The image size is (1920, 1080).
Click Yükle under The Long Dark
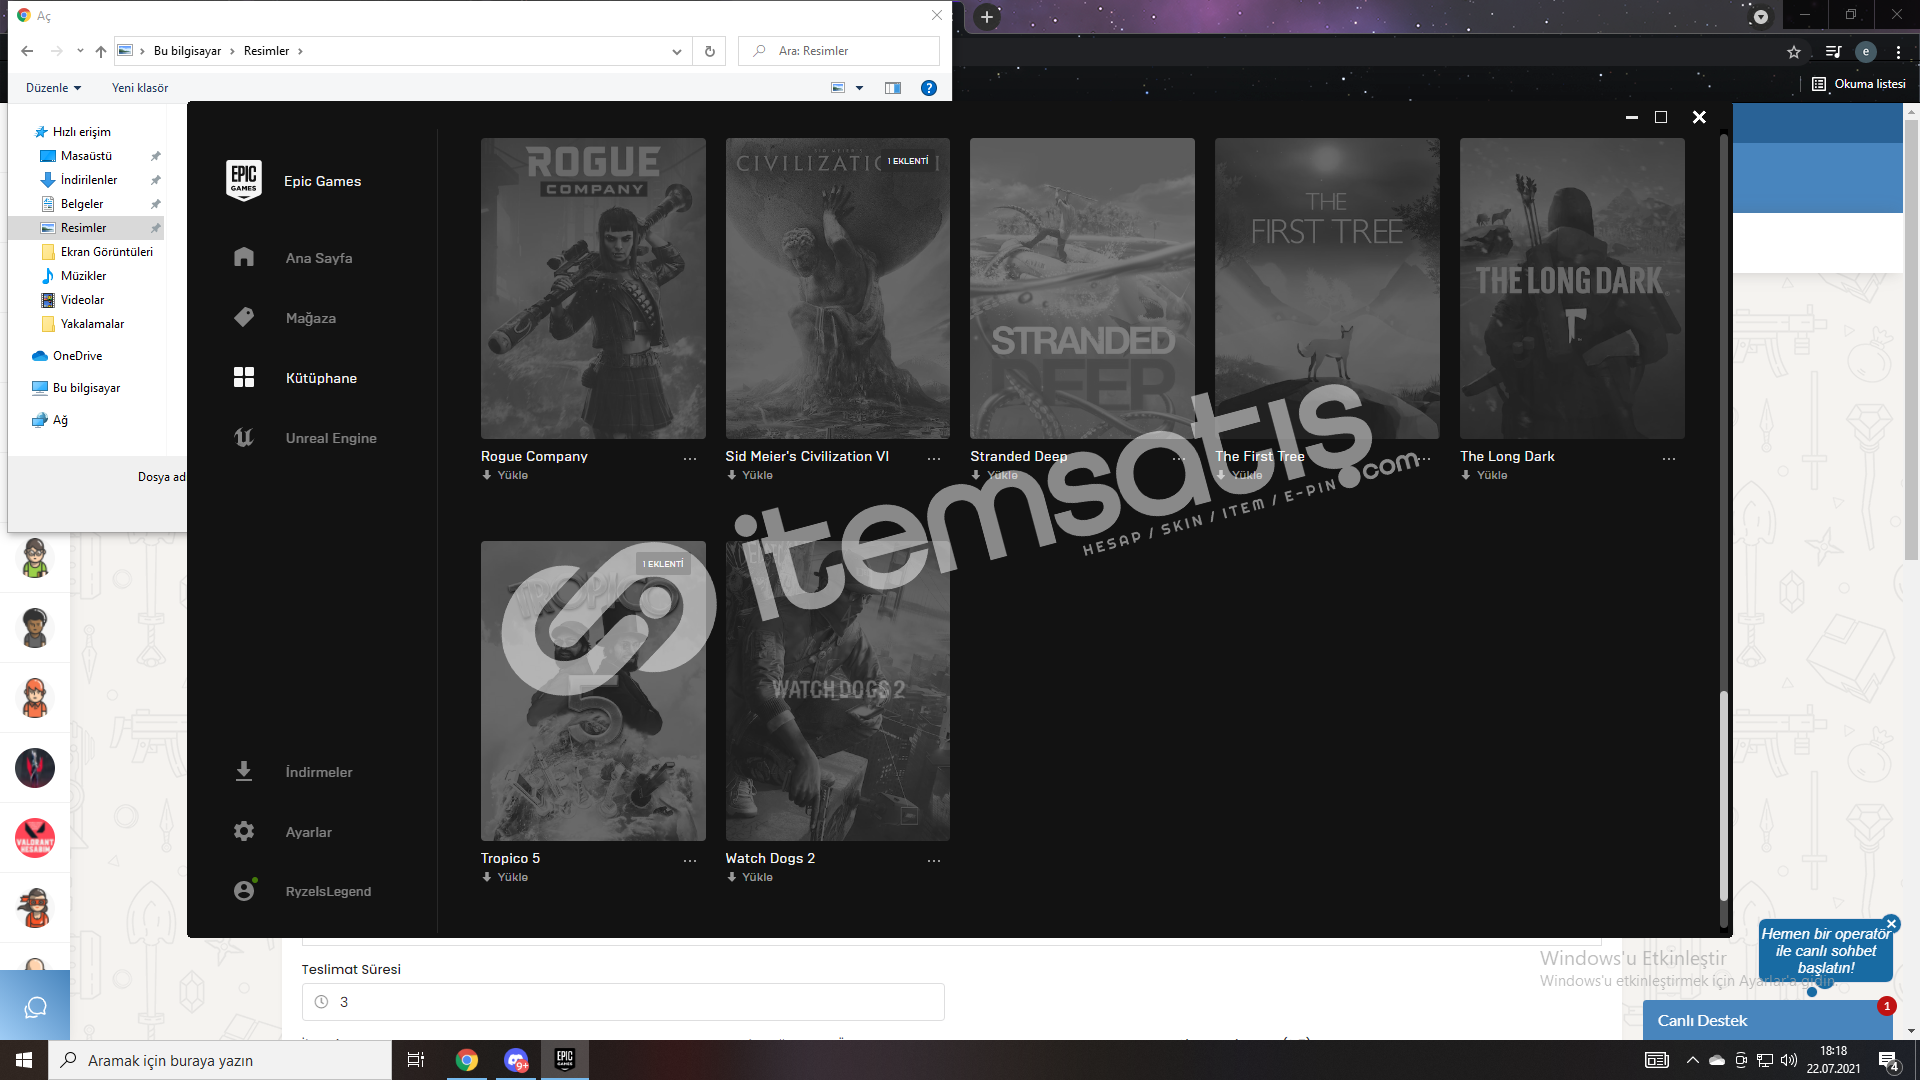click(1484, 475)
